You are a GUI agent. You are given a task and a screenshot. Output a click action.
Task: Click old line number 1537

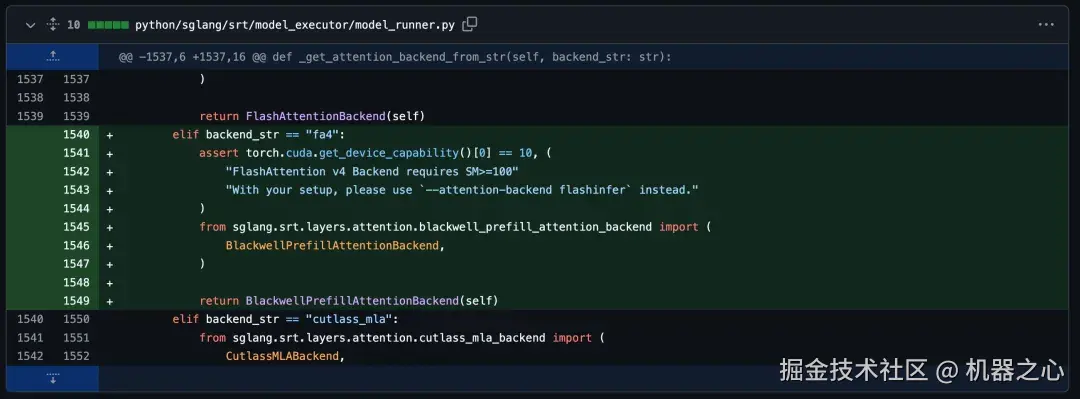(x=29, y=79)
